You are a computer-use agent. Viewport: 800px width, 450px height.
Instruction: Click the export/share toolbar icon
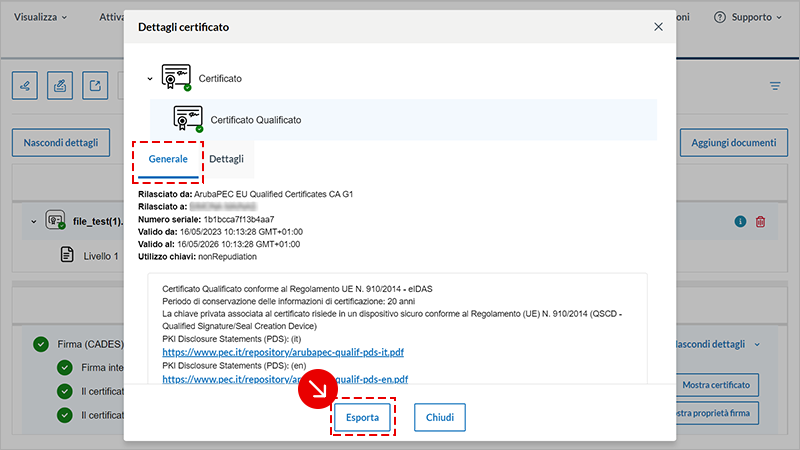[95, 85]
